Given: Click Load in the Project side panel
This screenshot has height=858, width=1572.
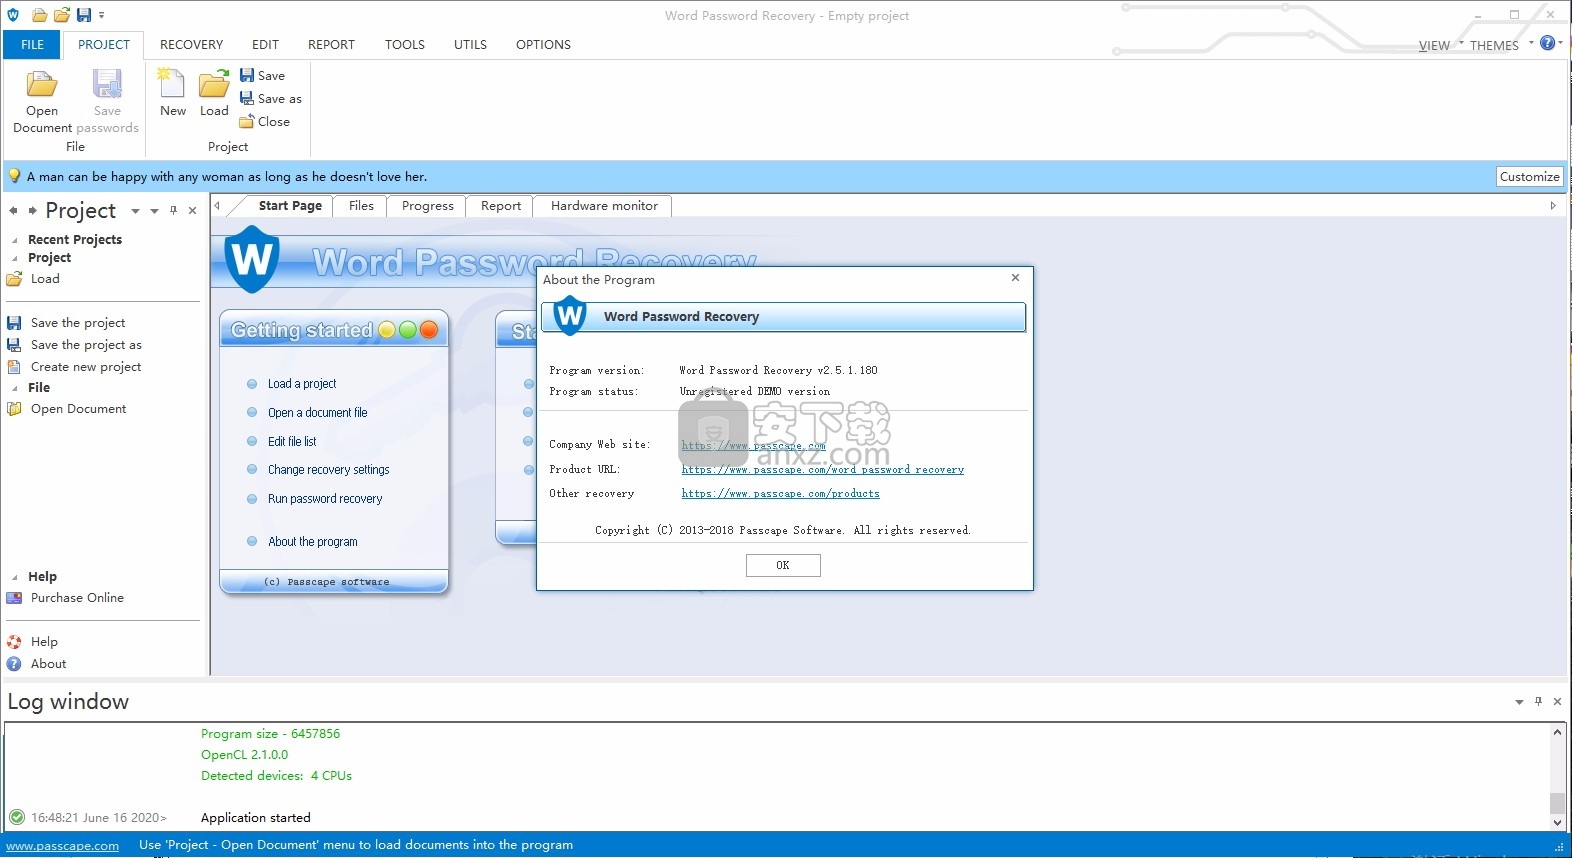Looking at the screenshot, I should tap(34, 279).
